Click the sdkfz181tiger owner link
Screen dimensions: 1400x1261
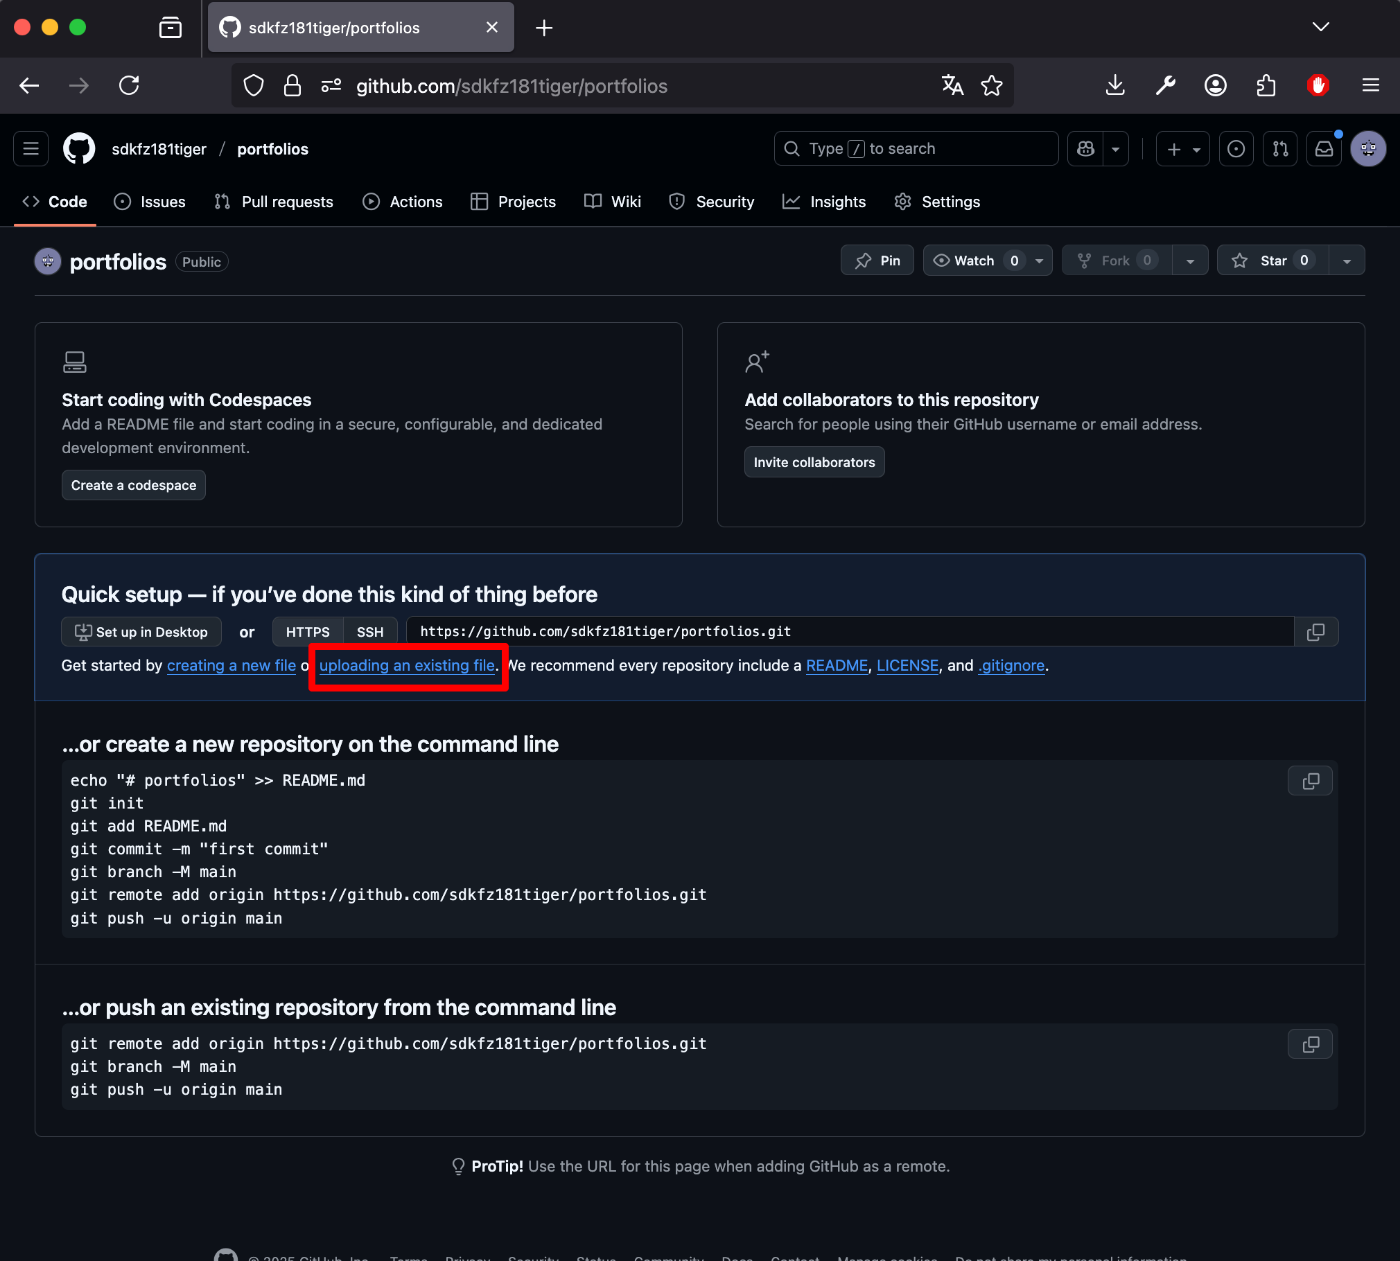[x=159, y=149]
